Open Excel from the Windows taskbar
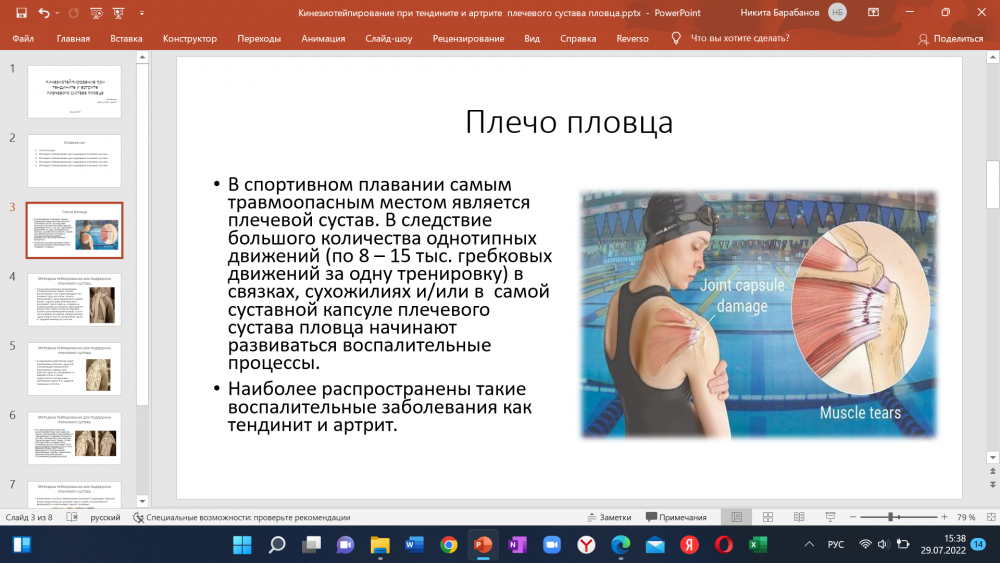 pos(757,545)
